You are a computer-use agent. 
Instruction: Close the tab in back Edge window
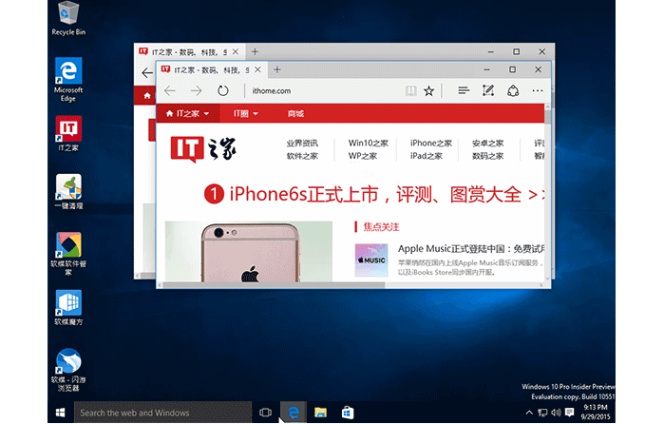(x=235, y=52)
